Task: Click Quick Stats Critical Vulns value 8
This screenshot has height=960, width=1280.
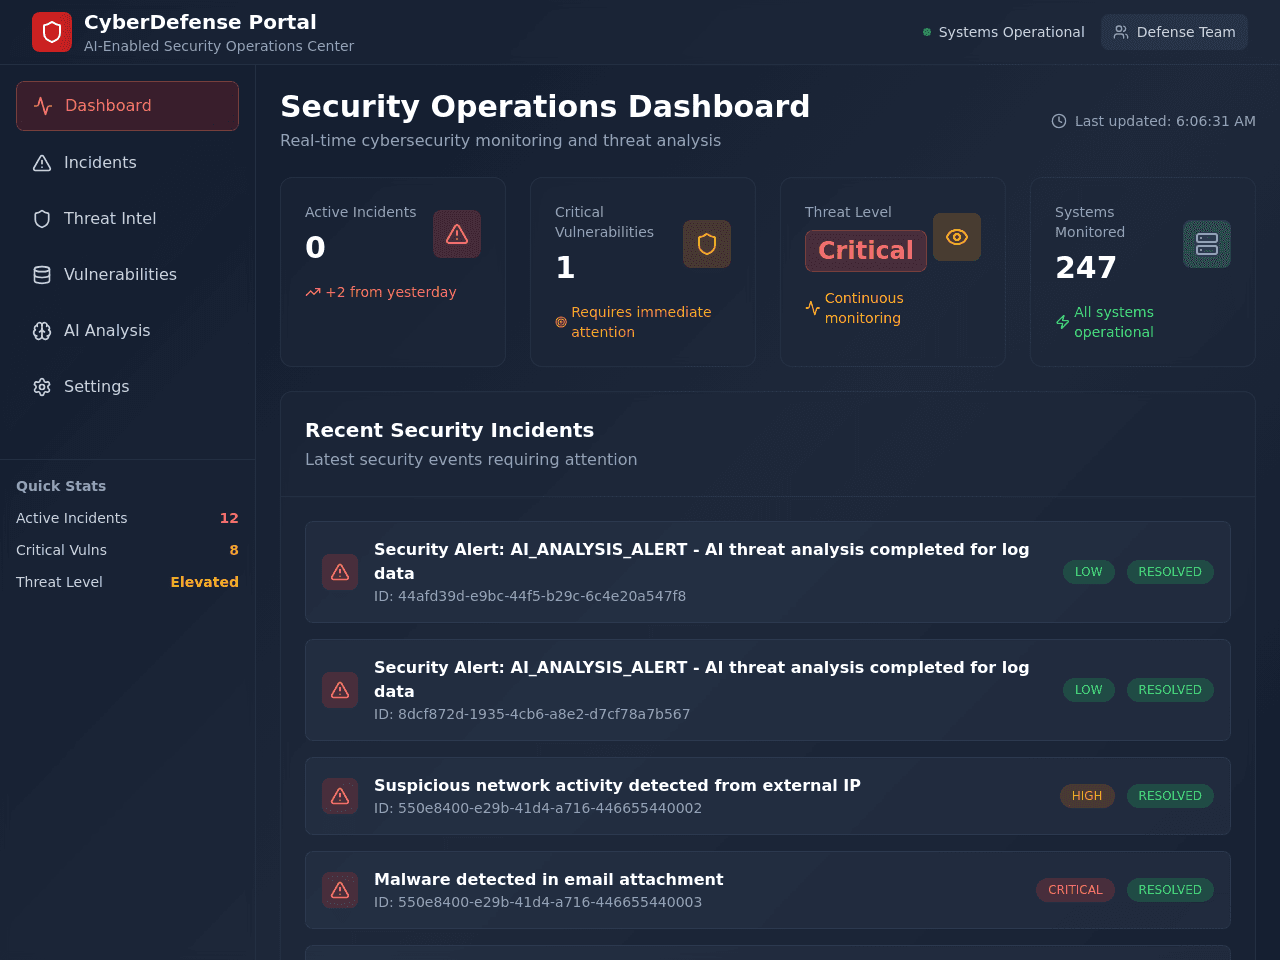Action: [234, 550]
